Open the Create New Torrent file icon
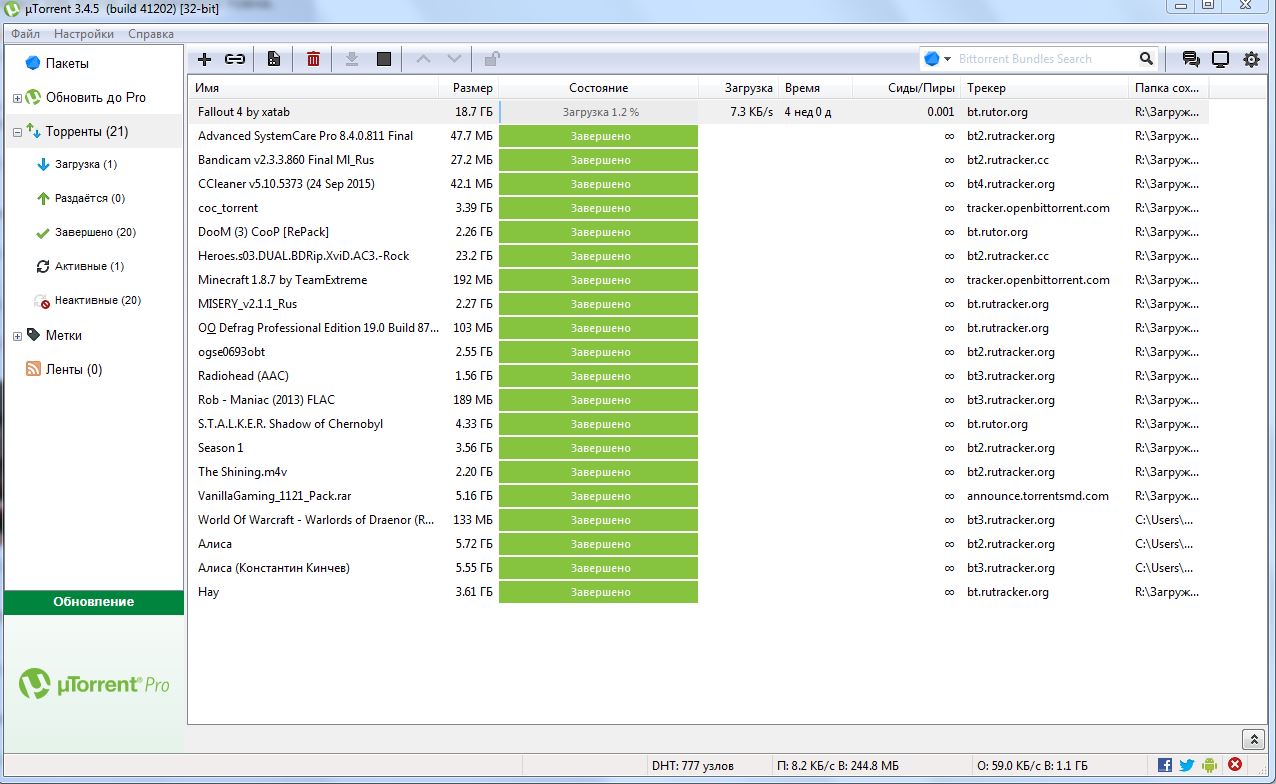 (x=274, y=59)
